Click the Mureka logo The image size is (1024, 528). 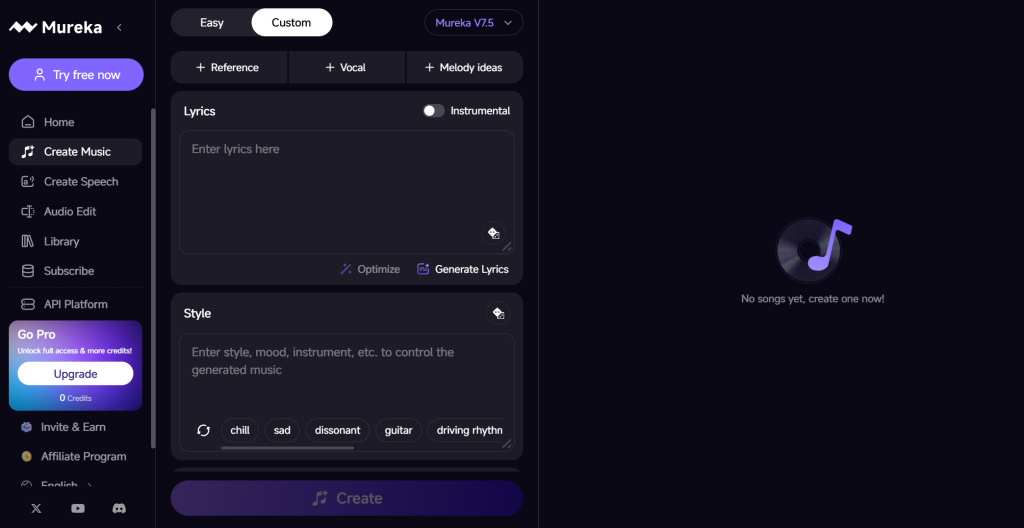coord(56,27)
